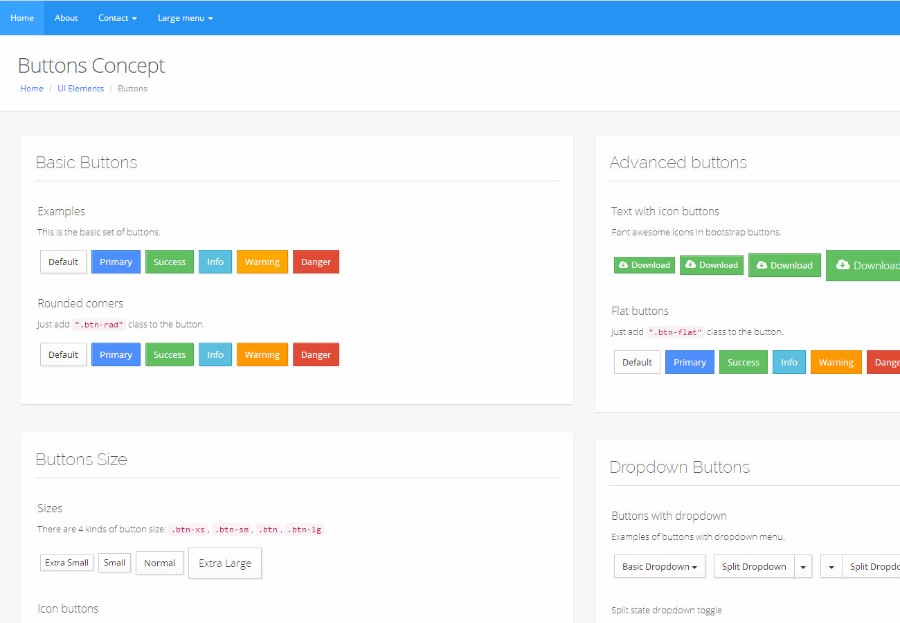900x623 pixels.
Task: Click the Normal size button
Action: [x=160, y=563]
